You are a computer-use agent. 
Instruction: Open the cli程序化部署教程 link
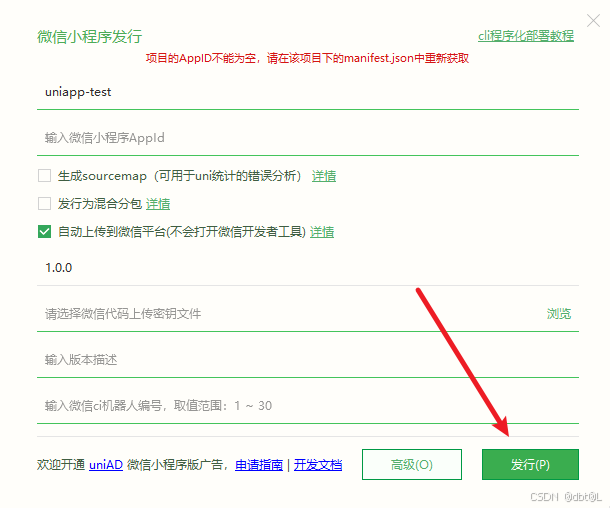pyautogui.click(x=526, y=36)
